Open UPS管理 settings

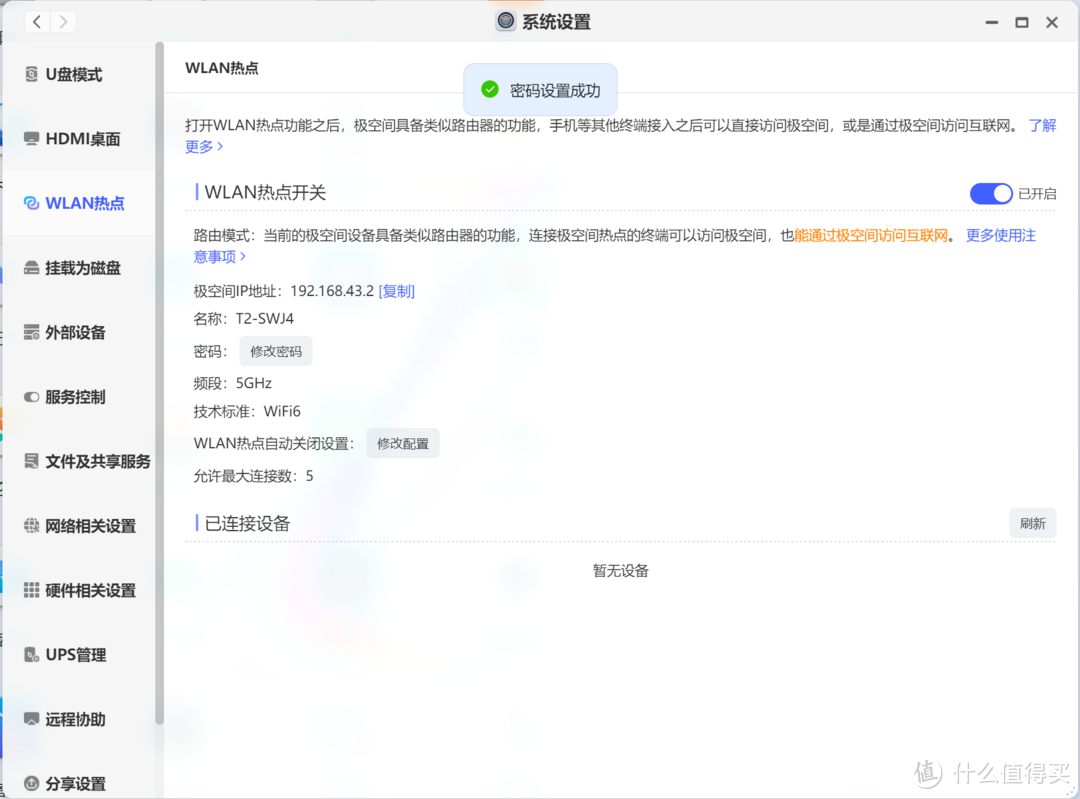(x=70, y=654)
